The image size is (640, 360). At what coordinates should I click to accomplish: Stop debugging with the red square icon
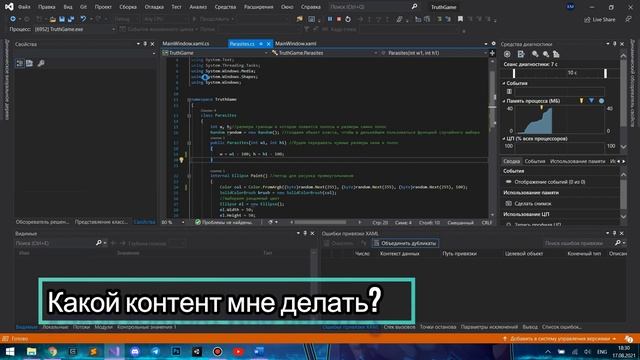pyautogui.click(x=338, y=19)
